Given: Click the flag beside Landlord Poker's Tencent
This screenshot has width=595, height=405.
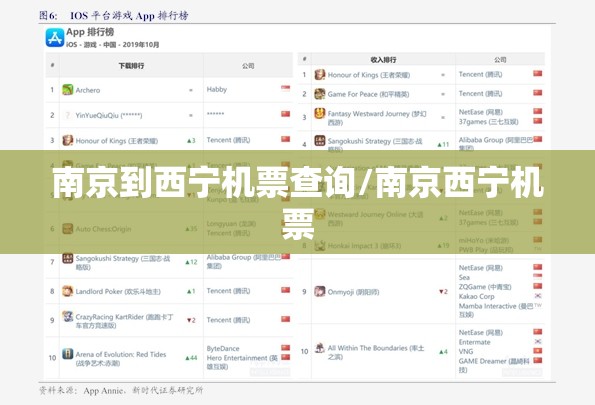Looking at the screenshot, I should 285,290.
